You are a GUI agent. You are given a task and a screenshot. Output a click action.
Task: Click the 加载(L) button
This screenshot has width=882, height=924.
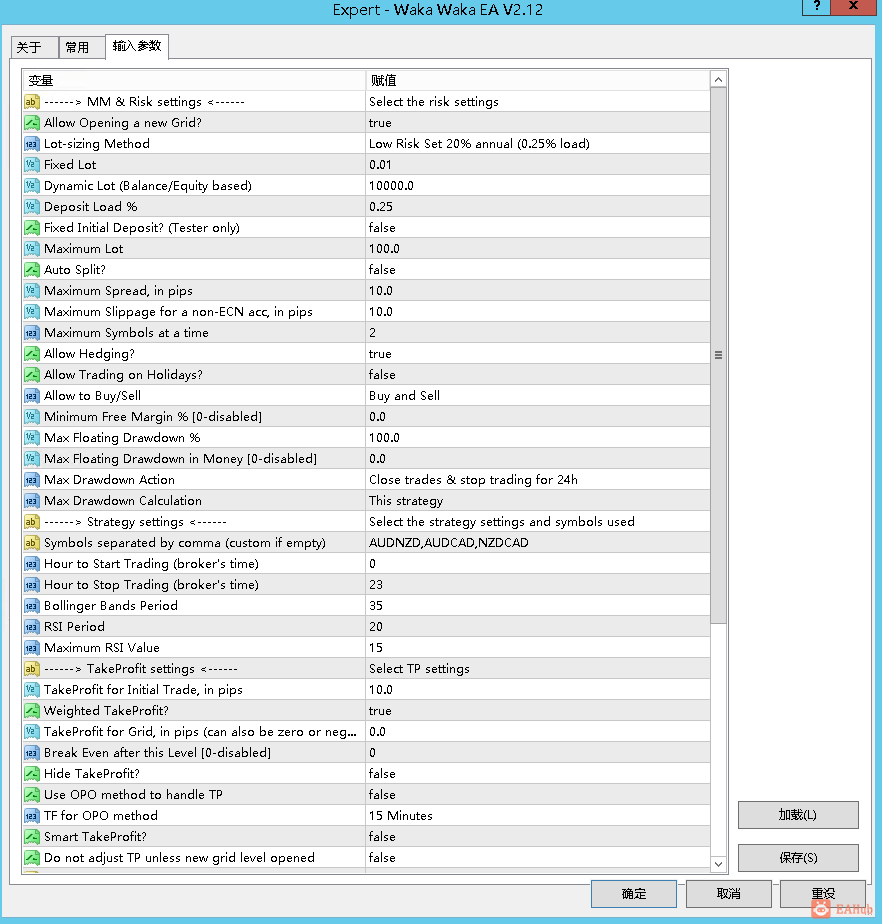798,815
